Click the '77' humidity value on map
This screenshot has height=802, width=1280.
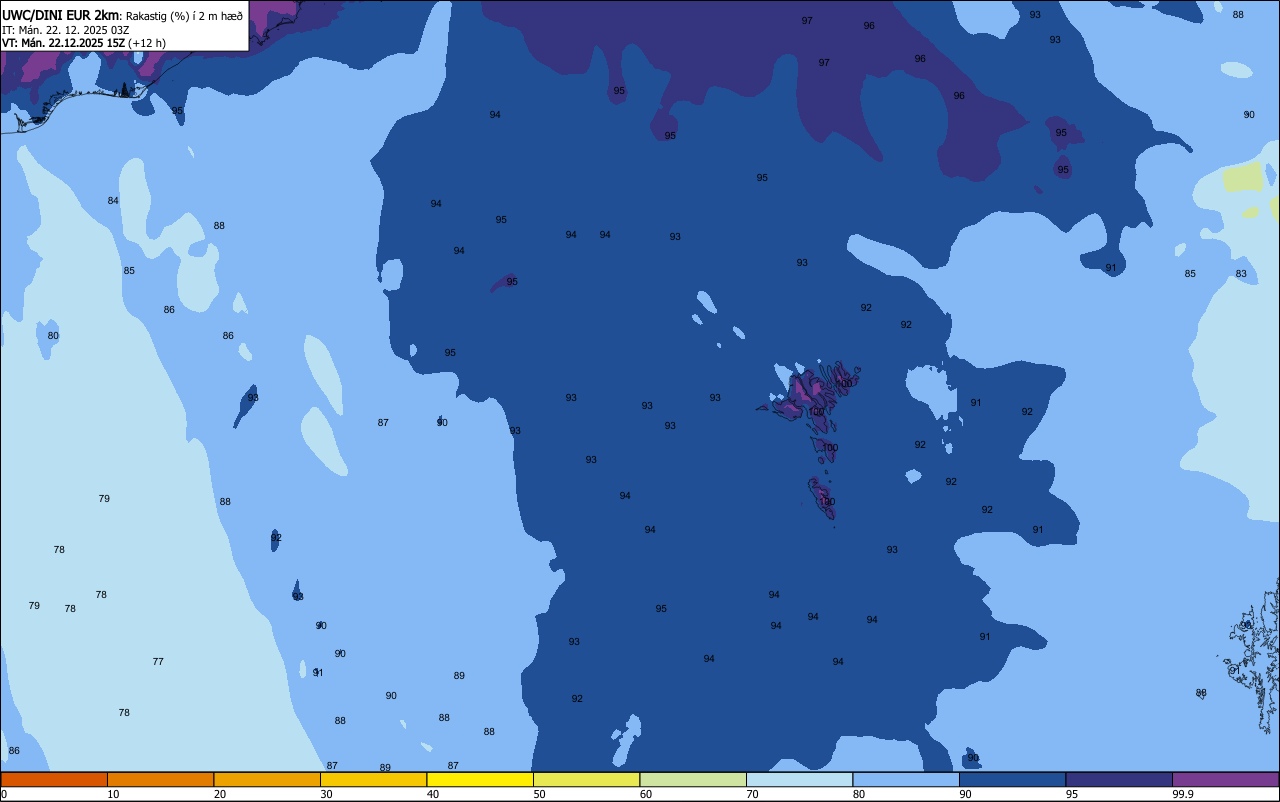tap(158, 662)
